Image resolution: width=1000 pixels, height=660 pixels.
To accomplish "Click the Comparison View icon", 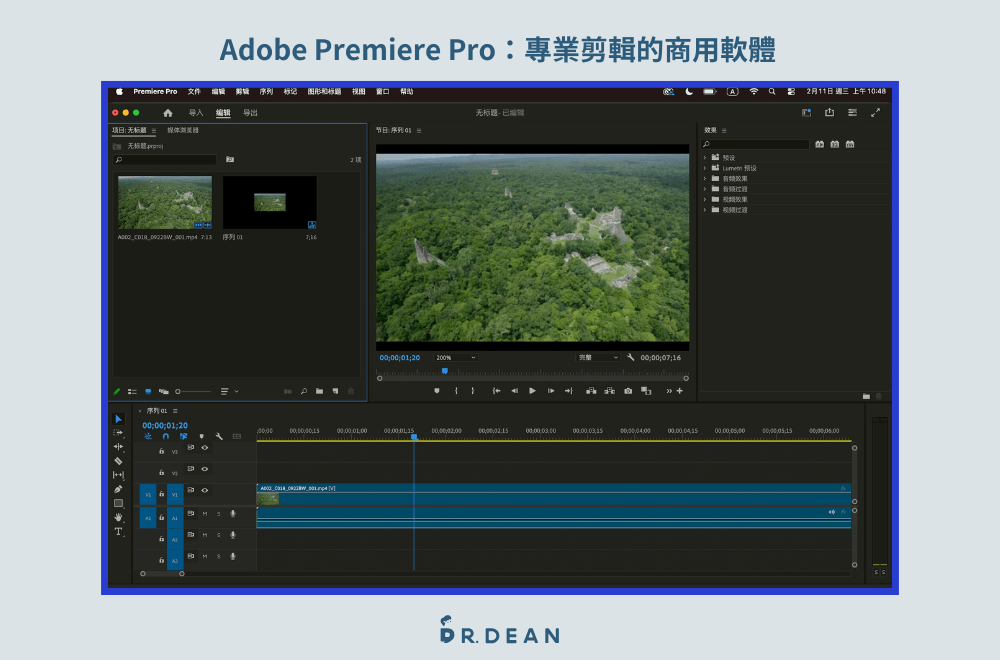I will point(646,391).
